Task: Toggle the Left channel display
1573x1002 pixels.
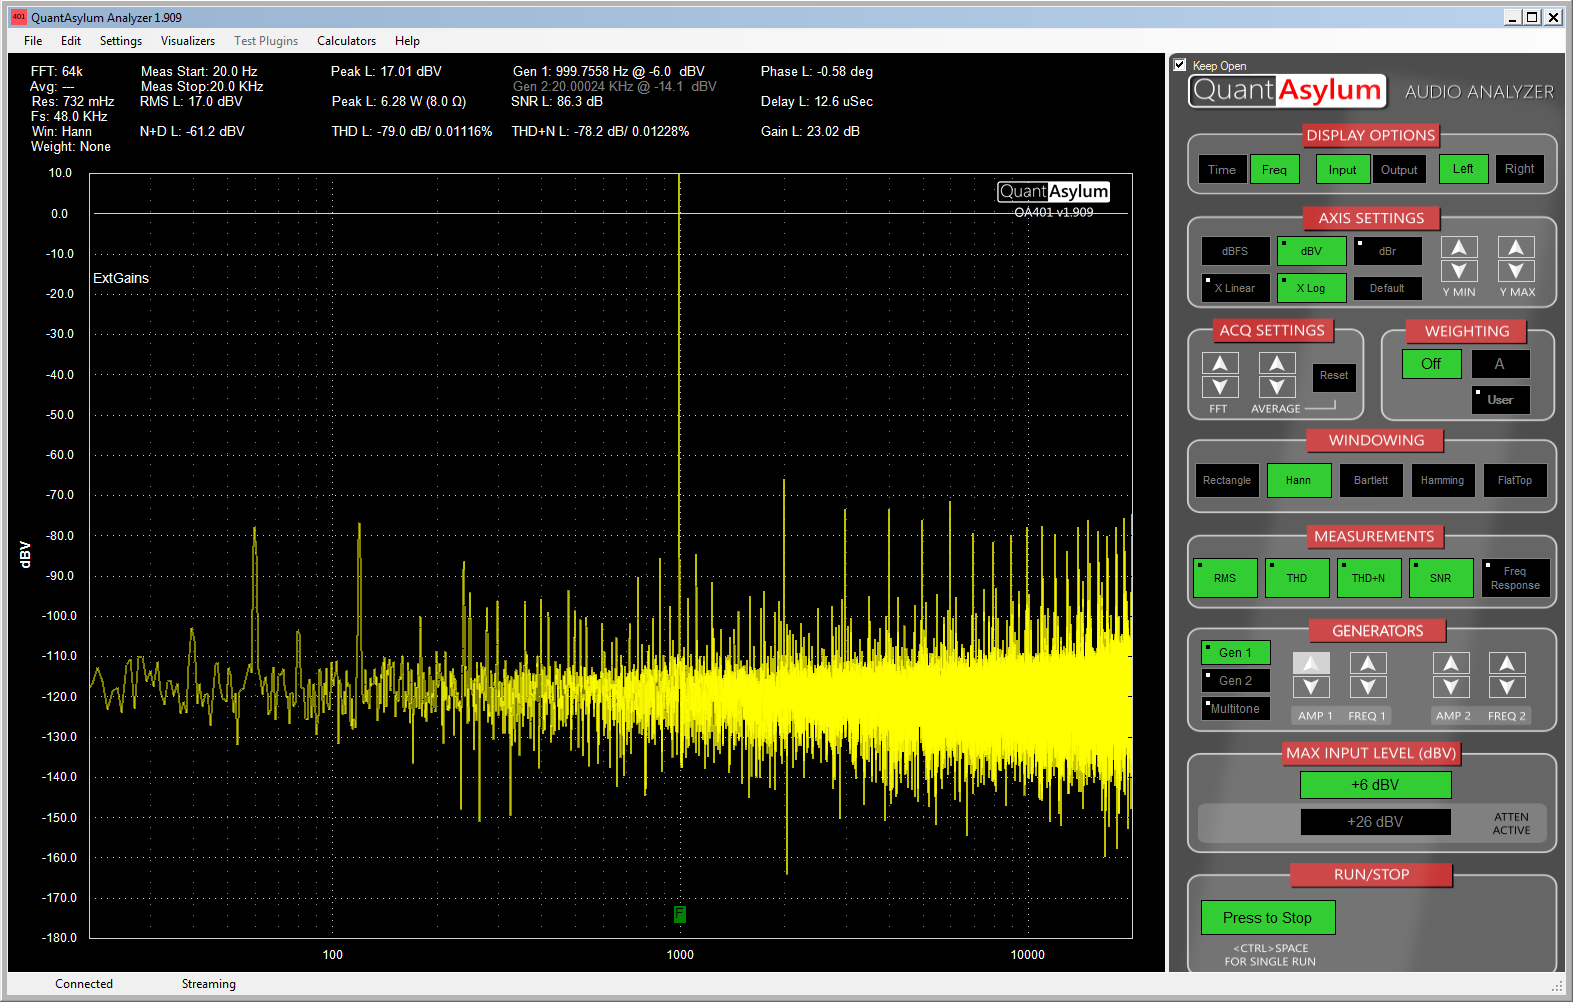Action: point(1463,169)
